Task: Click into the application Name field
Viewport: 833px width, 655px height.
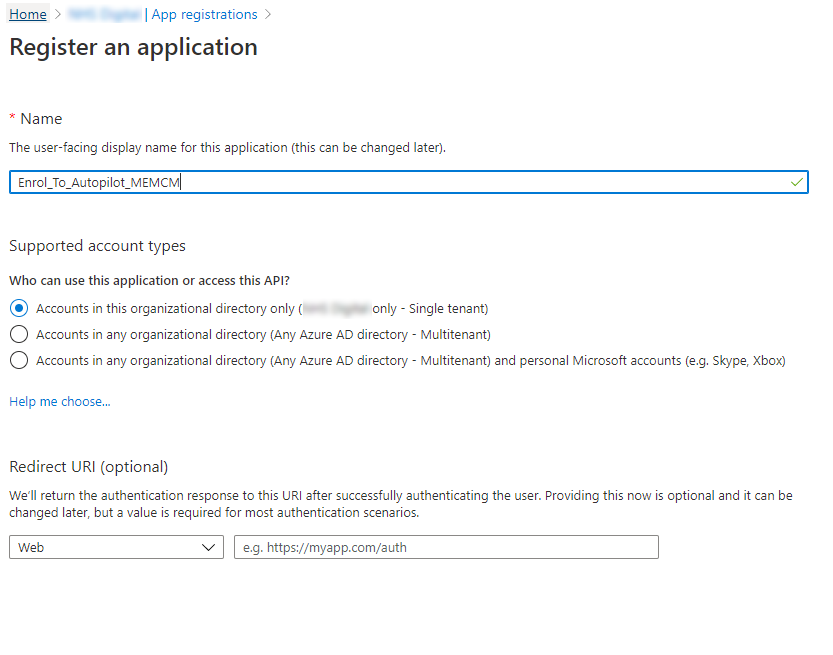Action: (409, 182)
